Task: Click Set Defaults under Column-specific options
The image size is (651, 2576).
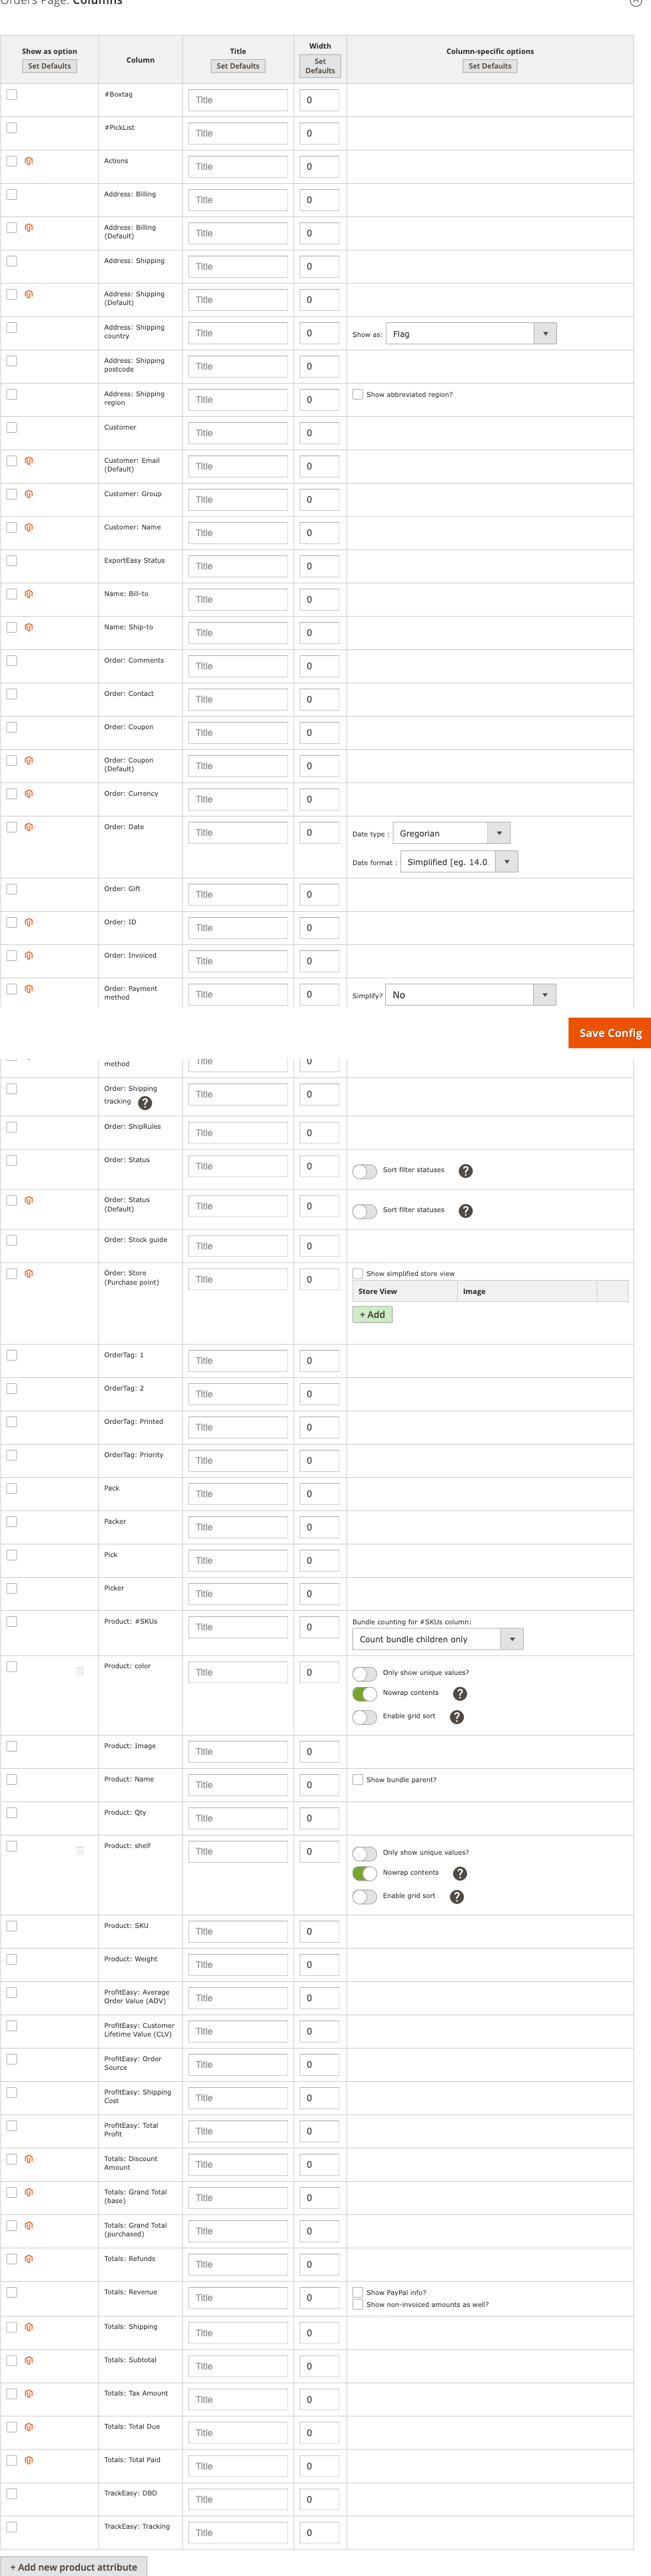Action: click(x=490, y=66)
